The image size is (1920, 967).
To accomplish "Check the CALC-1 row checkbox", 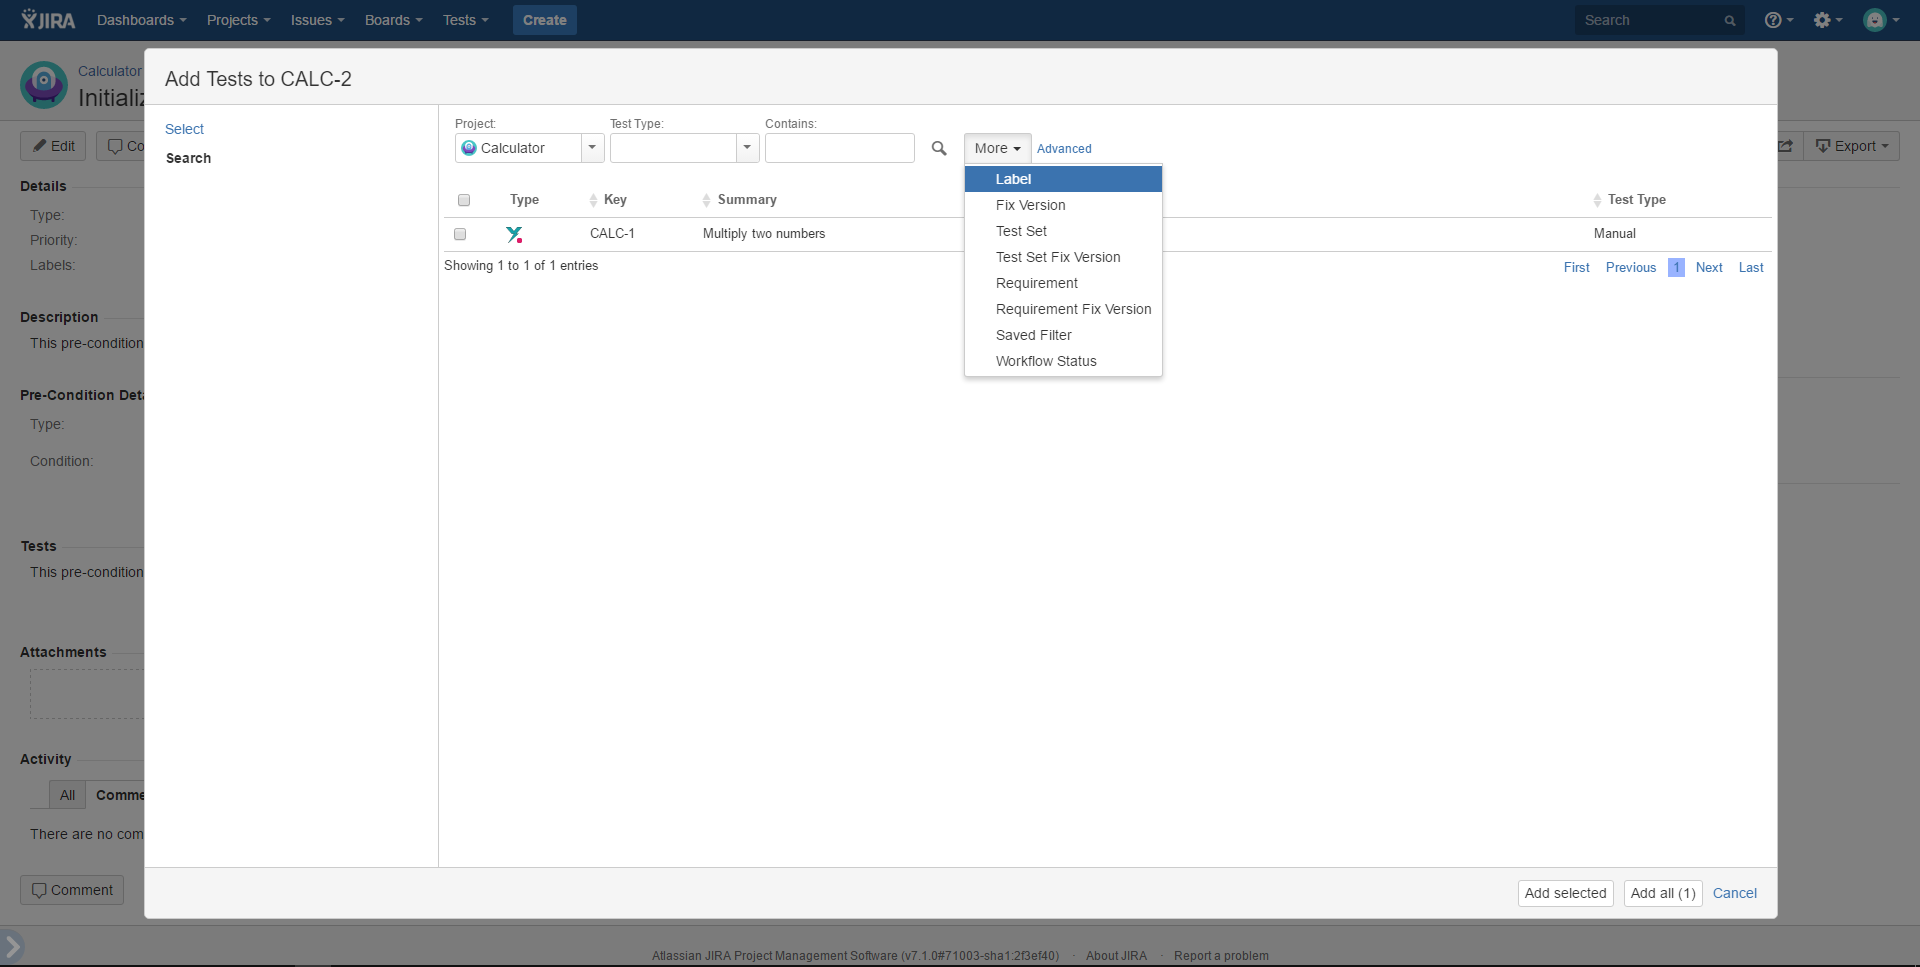I will pyautogui.click(x=460, y=234).
